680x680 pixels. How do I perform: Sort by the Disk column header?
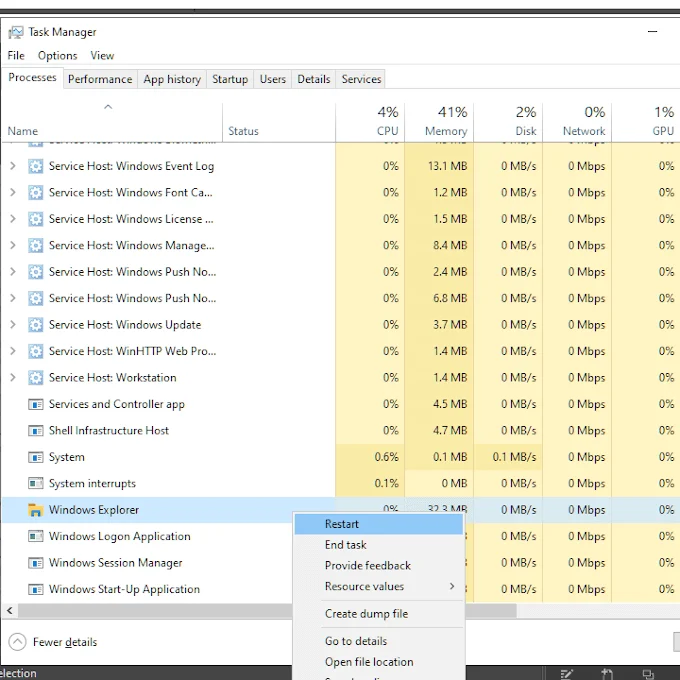(508, 122)
